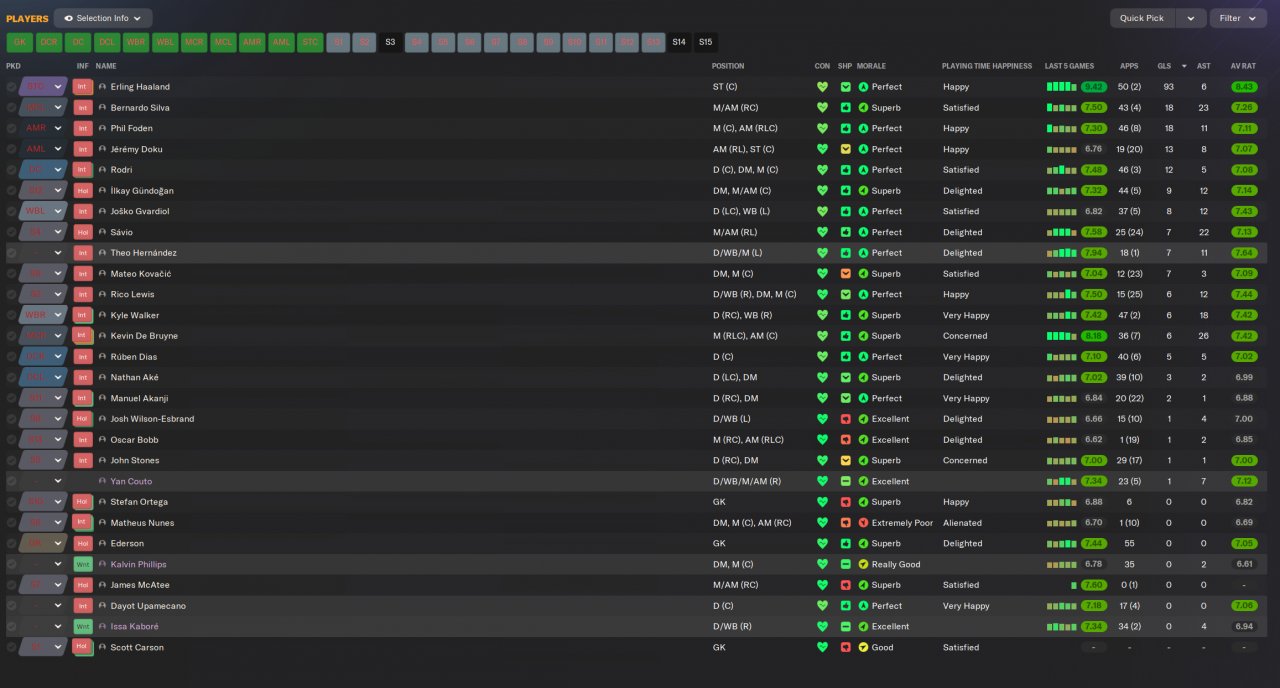Image resolution: width=1280 pixels, height=688 pixels.
Task: Toggle the pick circle for Dayot Upamecano
Action: pyautogui.click(x=11, y=606)
